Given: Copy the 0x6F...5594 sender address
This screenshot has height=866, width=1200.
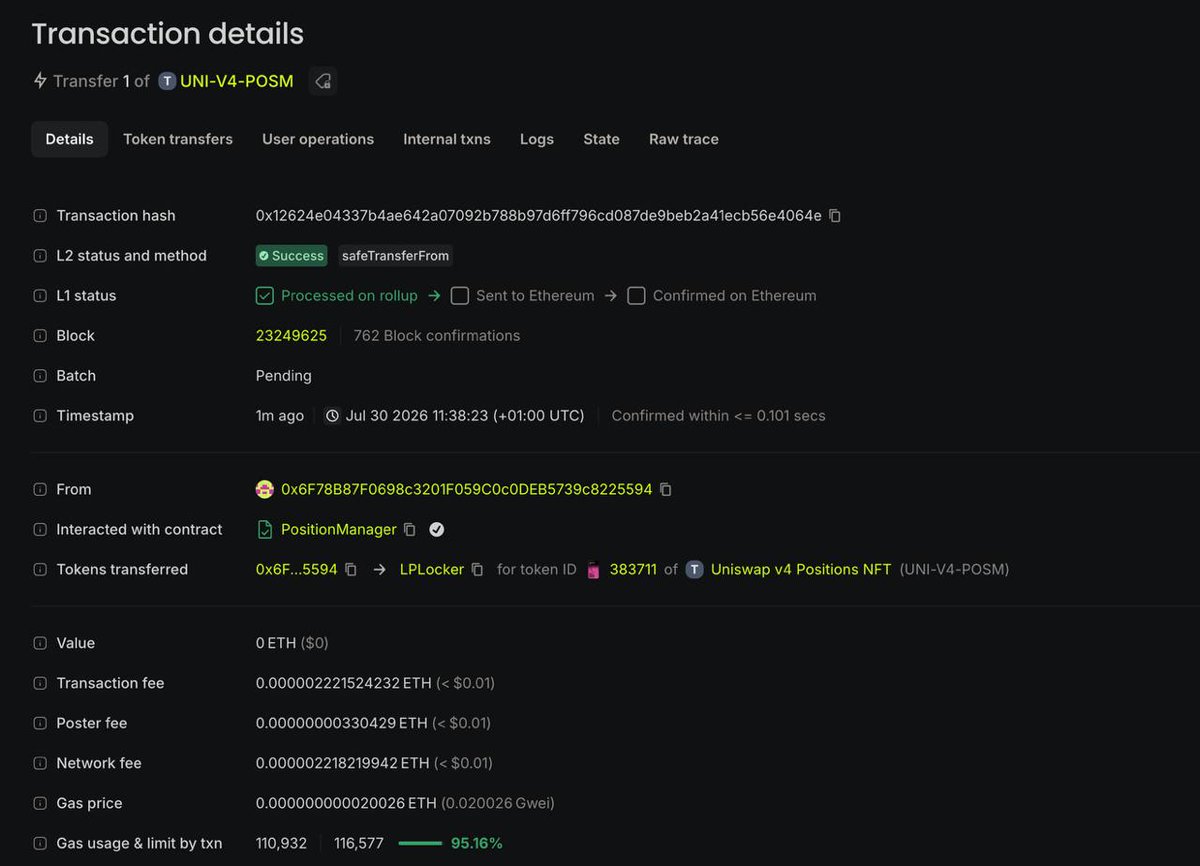Looking at the screenshot, I should (351, 570).
